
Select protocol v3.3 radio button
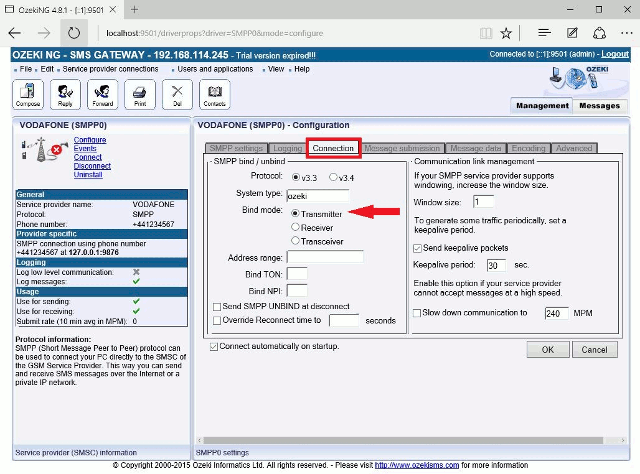(x=296, y=177)
